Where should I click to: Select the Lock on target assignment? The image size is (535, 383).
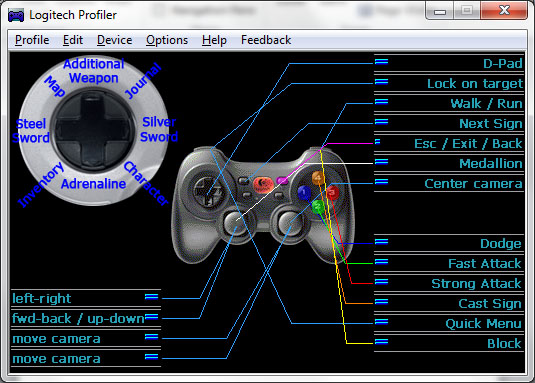475,84
